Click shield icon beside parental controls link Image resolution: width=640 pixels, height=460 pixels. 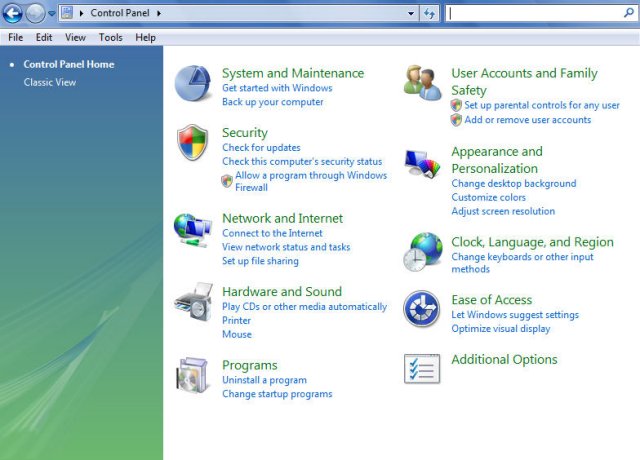[x=456, y=105]
